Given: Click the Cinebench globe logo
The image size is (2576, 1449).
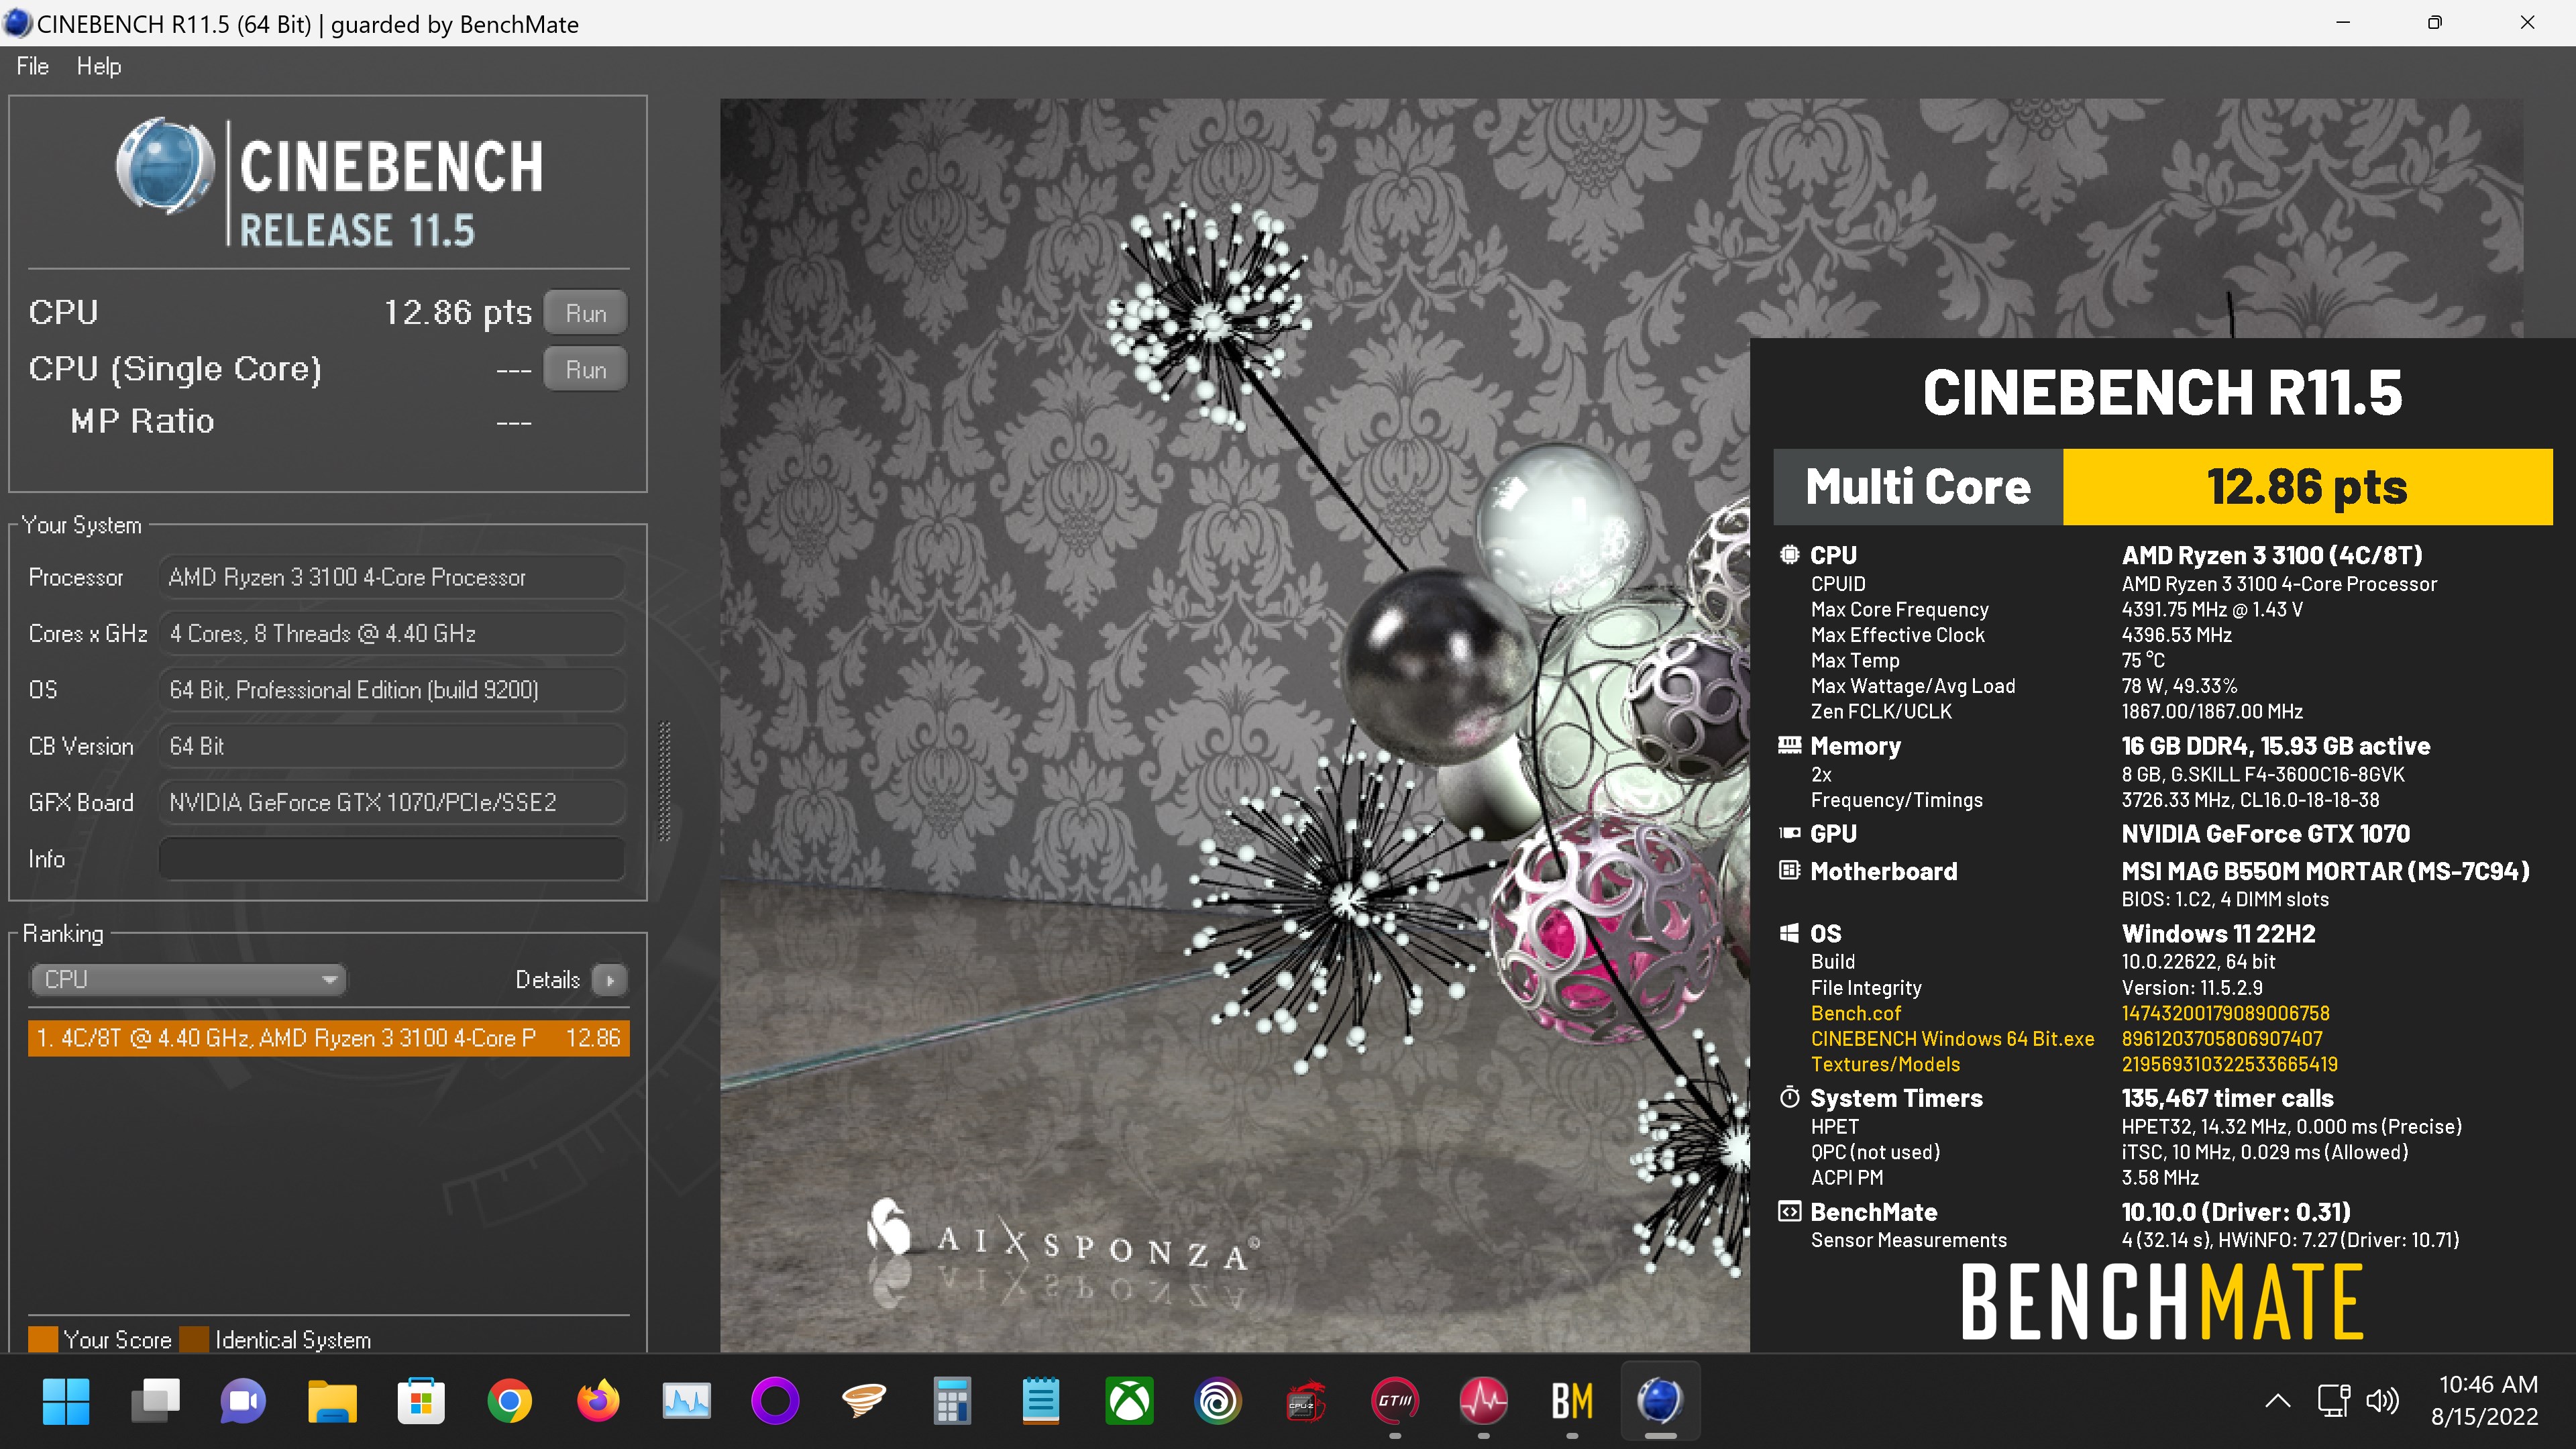Looking at the screenshot, I should tap(164, 167).
